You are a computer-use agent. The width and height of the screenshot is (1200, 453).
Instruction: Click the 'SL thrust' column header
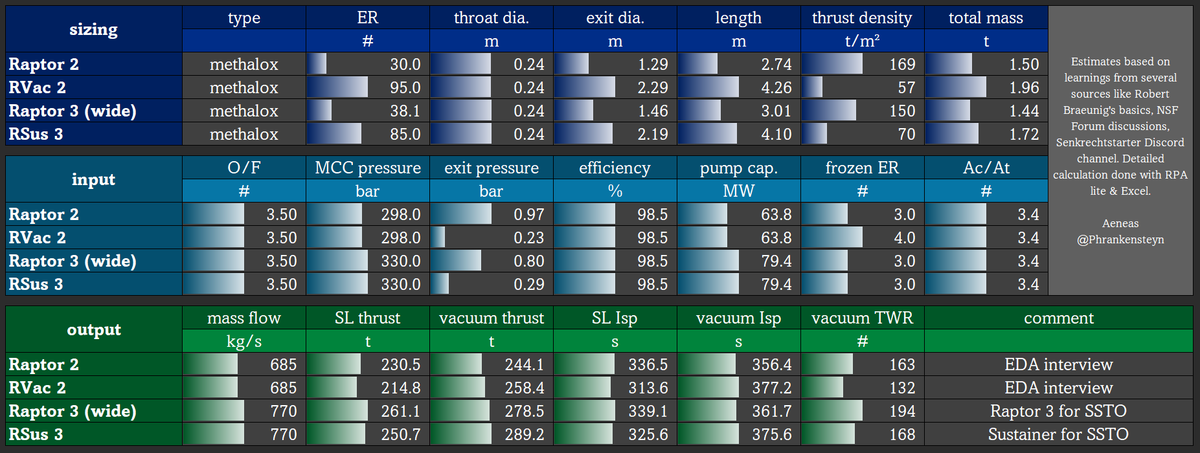click(x=367, y=317)
